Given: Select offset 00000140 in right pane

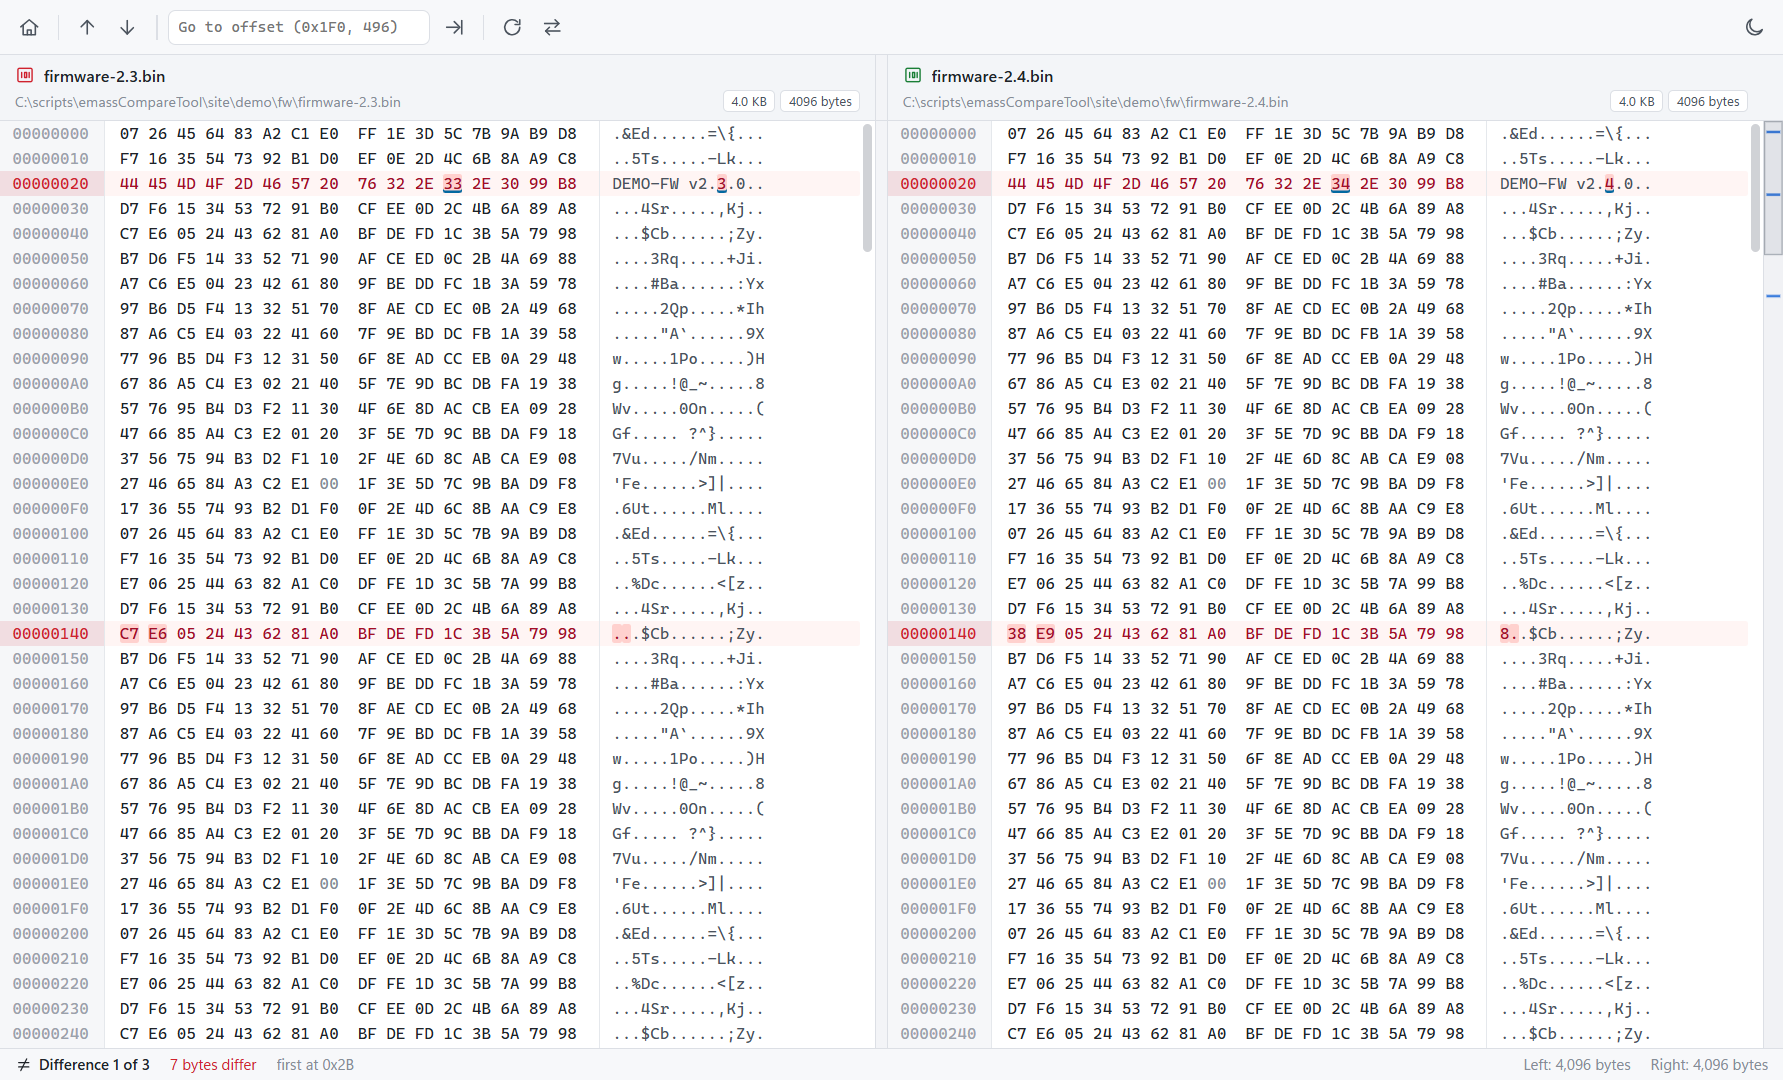Looking at the screenshot, I should pos(938,634).
